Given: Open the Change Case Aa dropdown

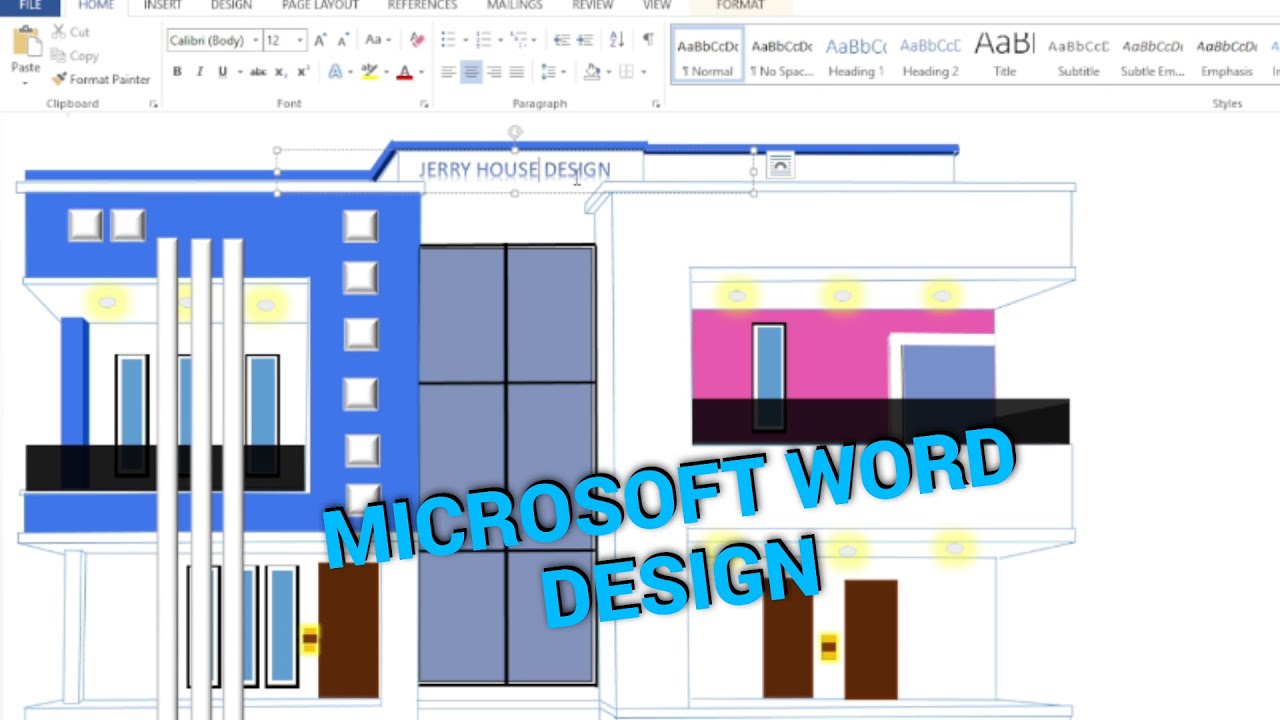Looking at the screenshot, I should point(377,40).
